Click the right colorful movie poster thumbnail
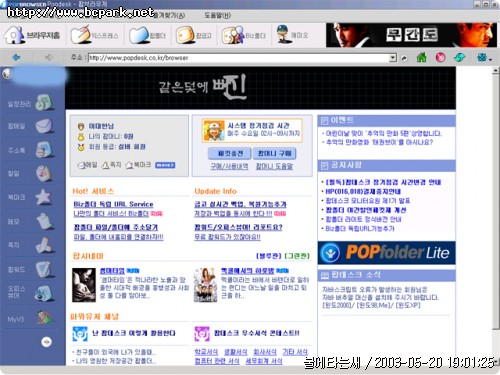This screenshot has height=375, width=500. pyautogui.click(x=205, y=285)
